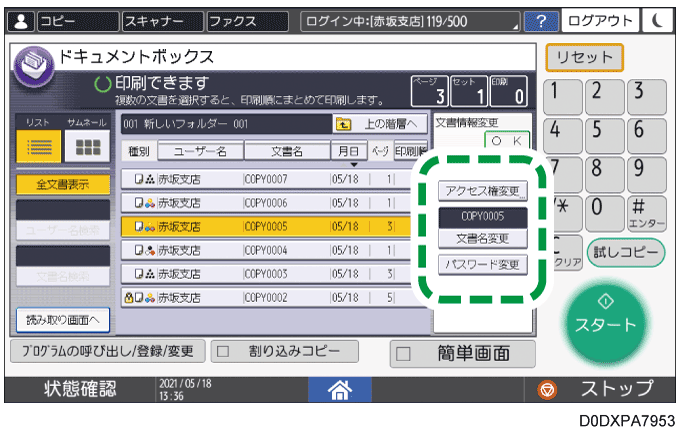679x431 pixels.
Task: Click the 印刷順 column header
Action: (x=411, y=151)
